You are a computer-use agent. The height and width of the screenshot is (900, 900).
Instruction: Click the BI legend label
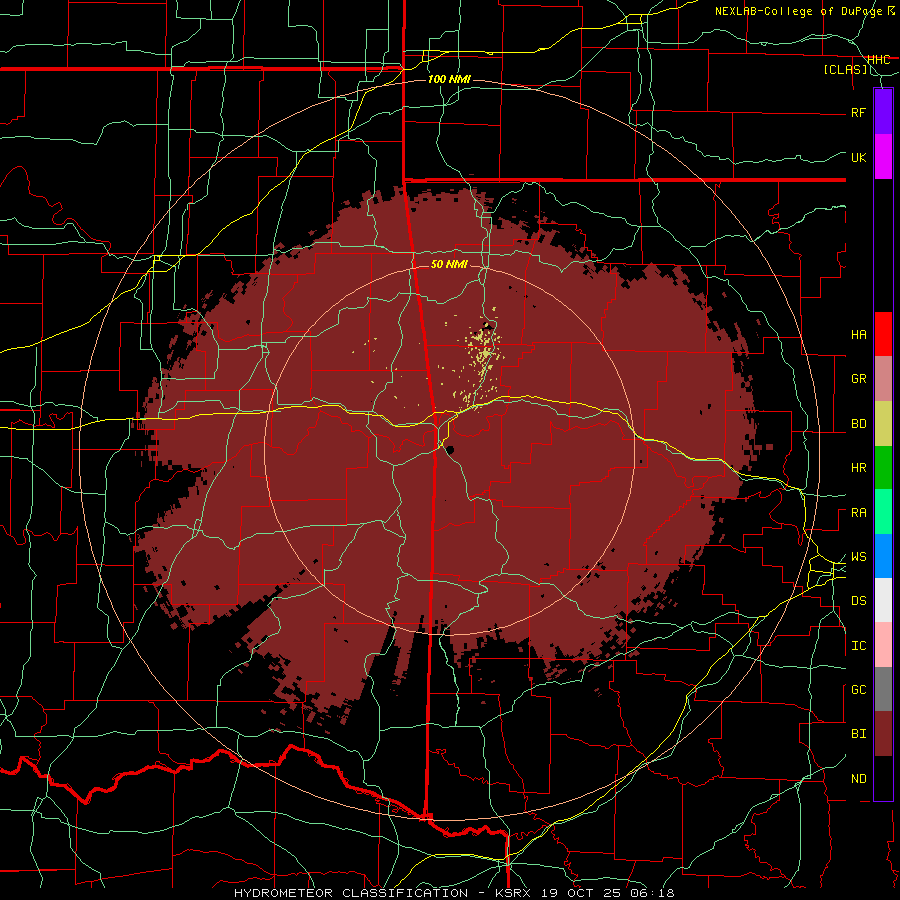[859, 733]
